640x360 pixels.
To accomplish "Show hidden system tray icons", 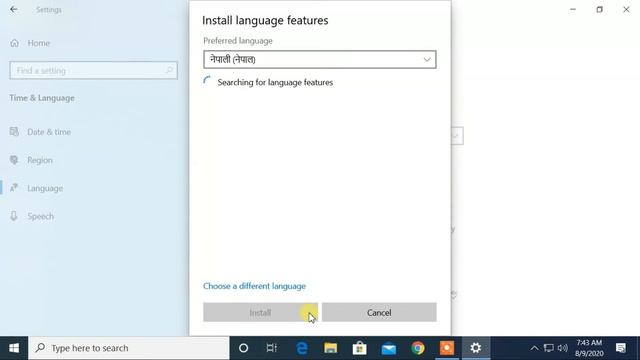I will pyautogui.click(x=534, y=348).
